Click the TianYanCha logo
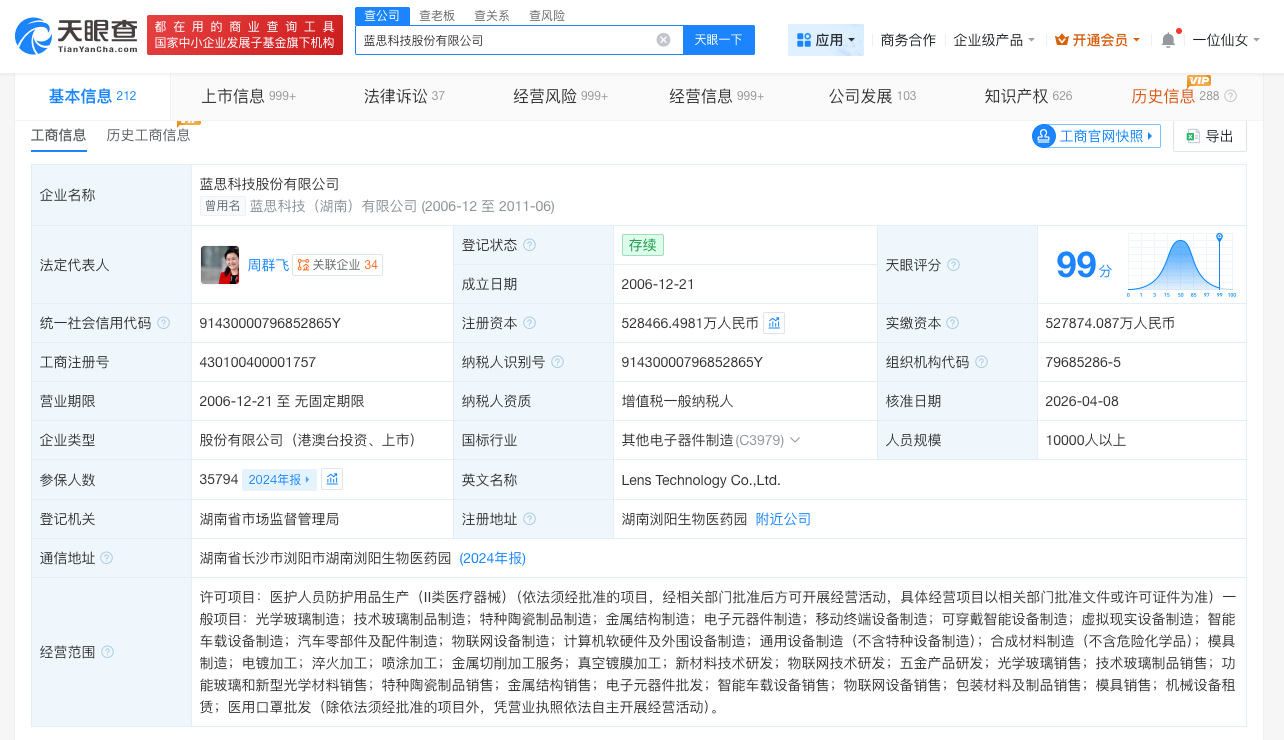Screen dimensions: 1284x740 (76, 36)
